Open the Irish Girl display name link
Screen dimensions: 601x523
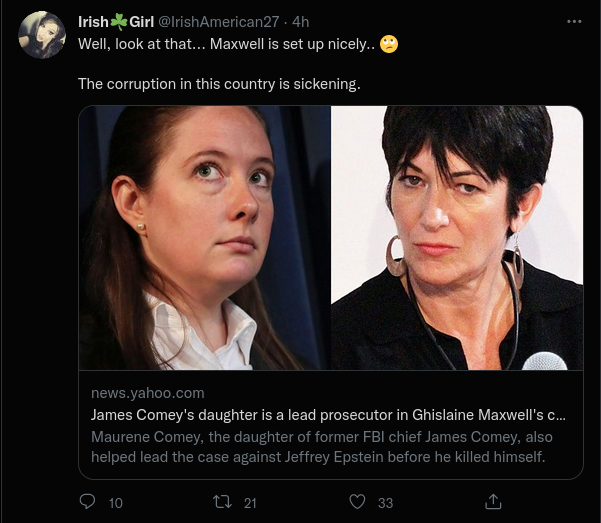114,21
